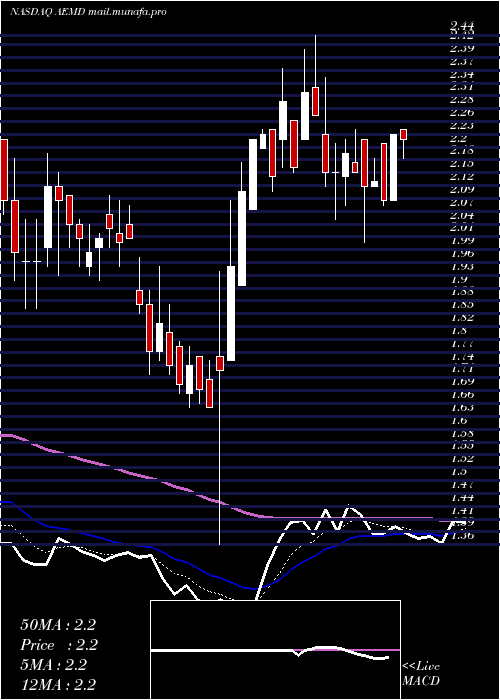This screenshot has height=700, width=500.
Task: Click the 1.82 price axis label
Action: pyautogui.click(x=462, y=318)
